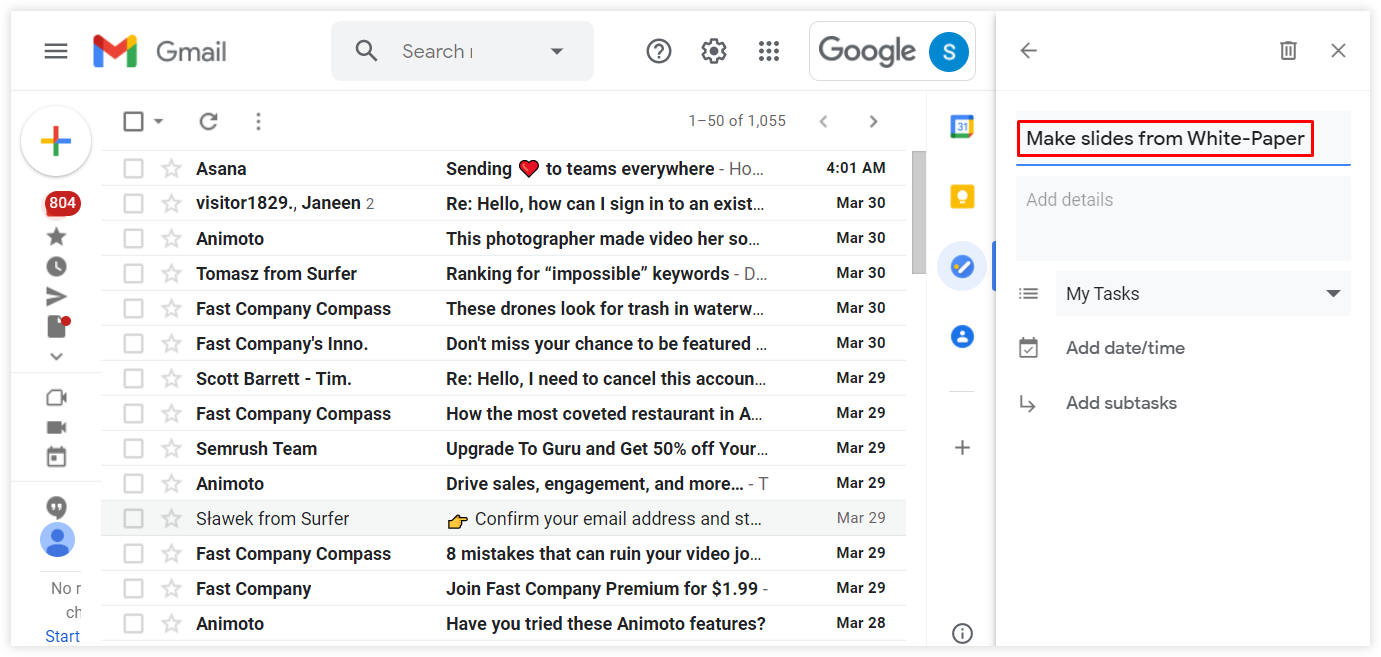Viewport: 1381px width, 657px height.
Task: Open the Google apps grid menu
Action: pyautogui.click(x=768, y=50)
